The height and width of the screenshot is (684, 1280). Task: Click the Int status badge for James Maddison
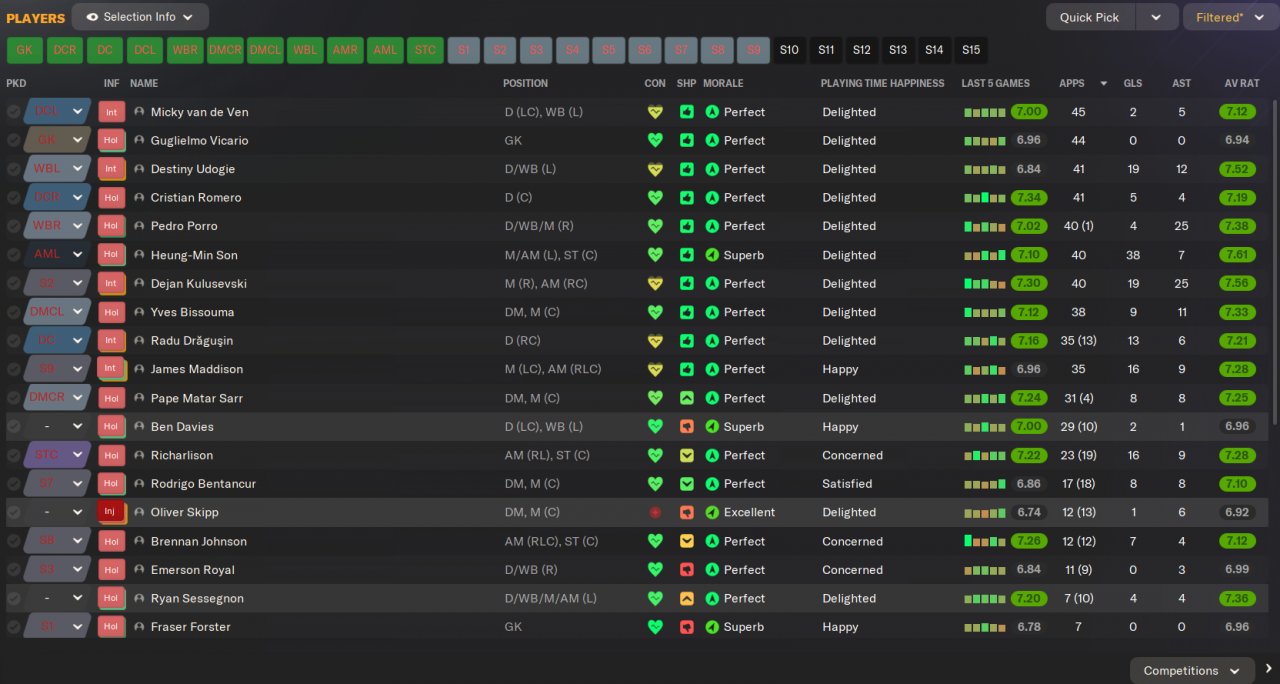point(111,369)
